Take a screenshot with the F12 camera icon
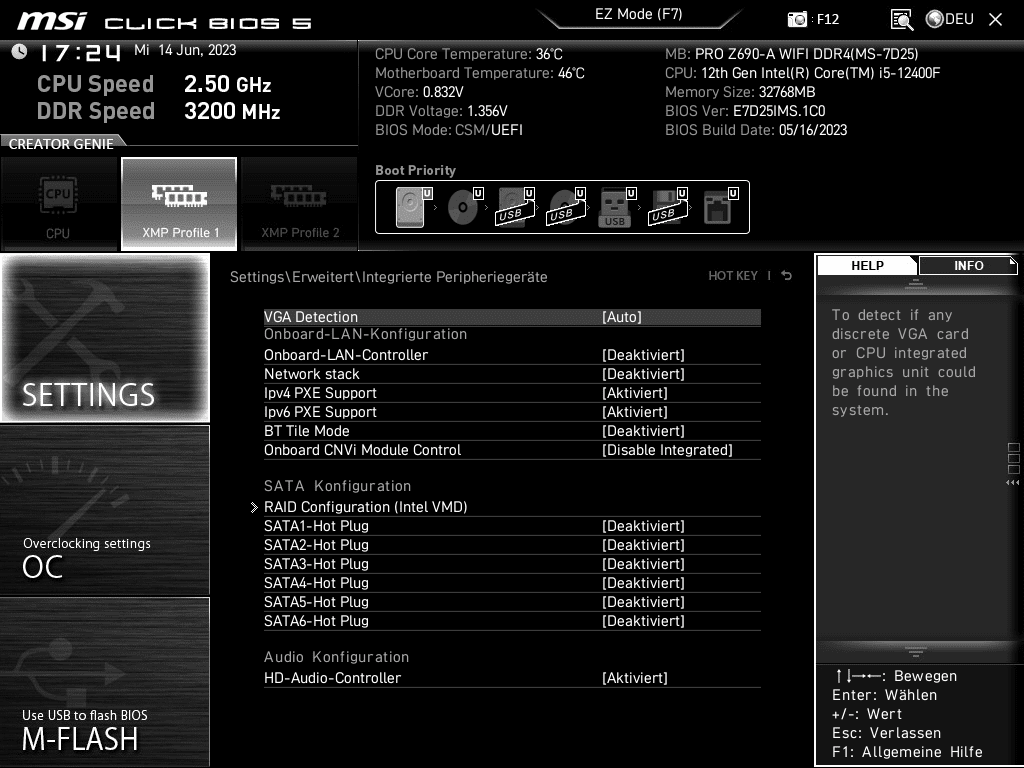This screenshot has height=768, width=1024. coord(797,19)
